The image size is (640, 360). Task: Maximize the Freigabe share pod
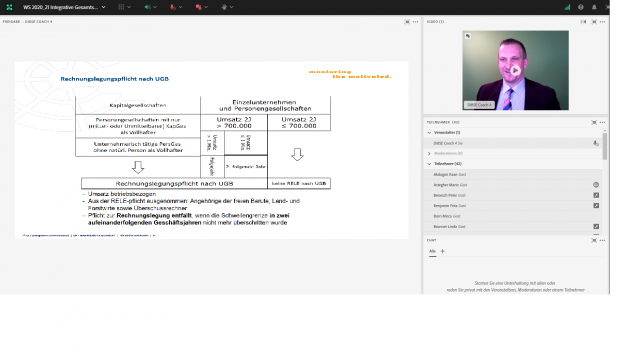coord(407,22)
